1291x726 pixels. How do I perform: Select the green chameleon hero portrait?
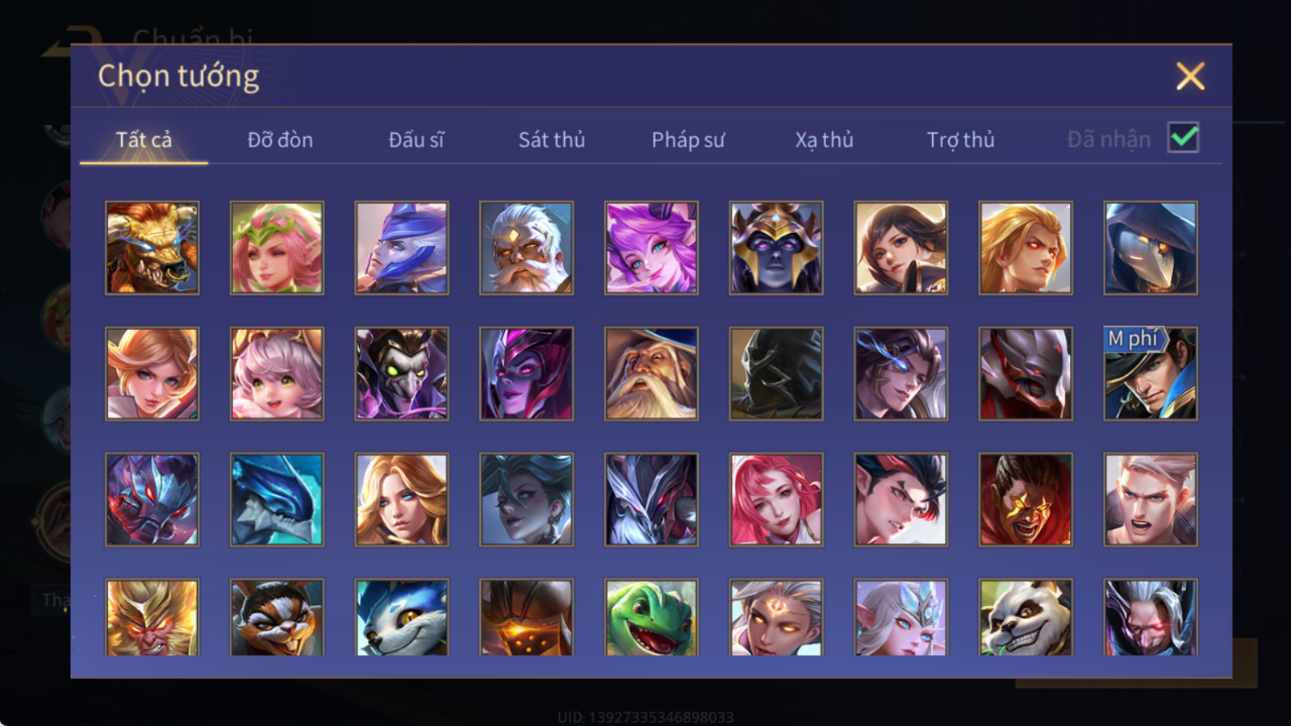click(x=651, y=617)
